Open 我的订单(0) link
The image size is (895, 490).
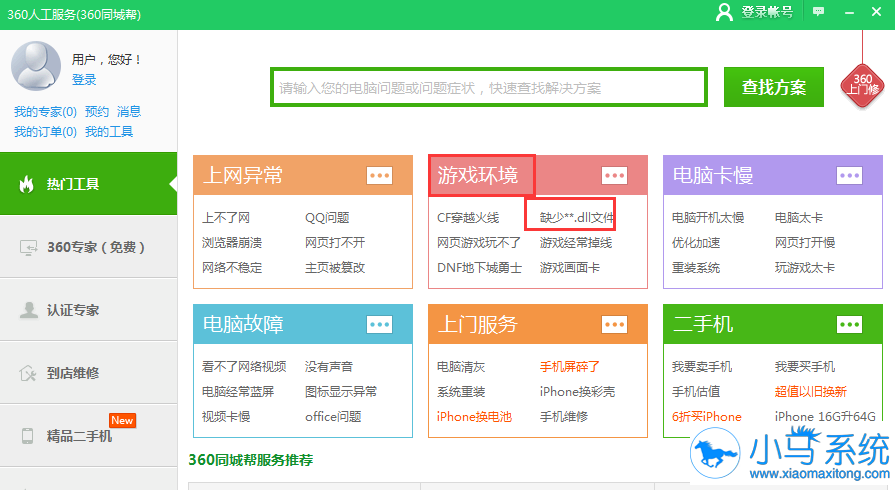(x=45, y=132)
